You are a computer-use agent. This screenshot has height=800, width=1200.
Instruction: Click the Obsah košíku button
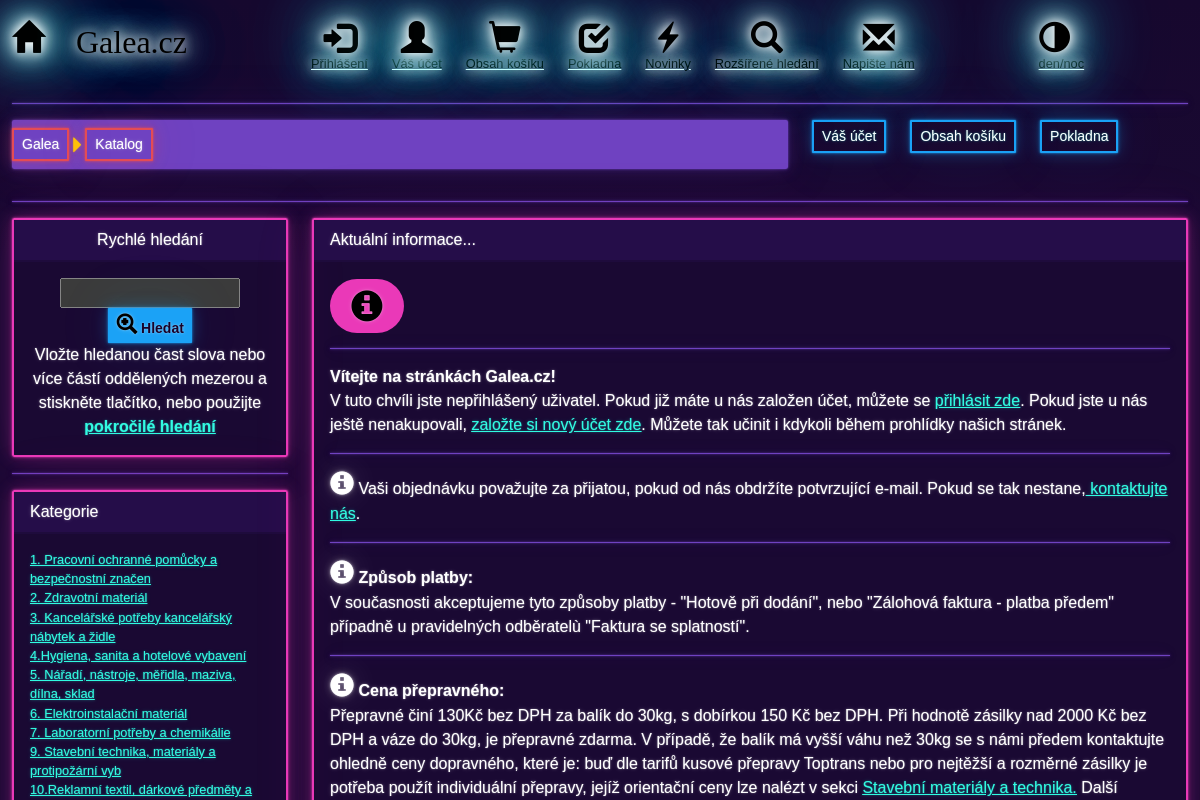[962, 136]
